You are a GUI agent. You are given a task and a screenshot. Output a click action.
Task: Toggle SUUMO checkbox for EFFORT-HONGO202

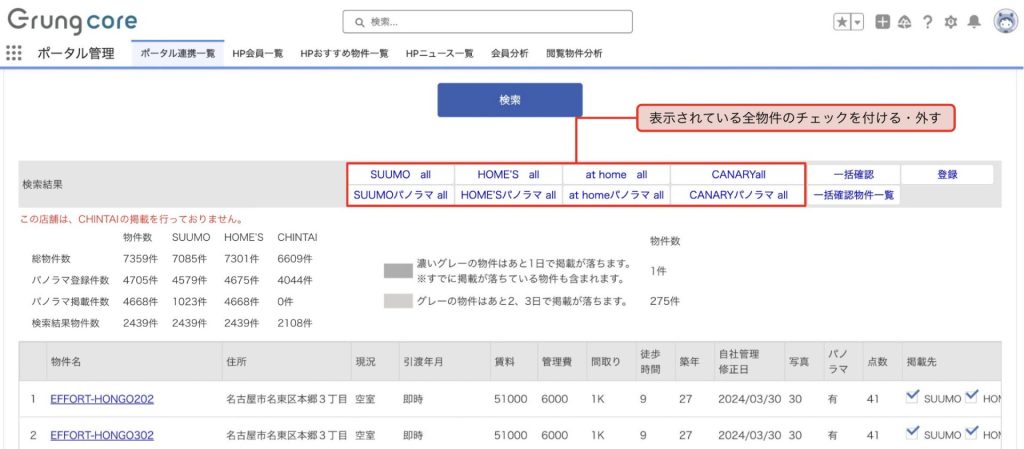click(912, 397)
